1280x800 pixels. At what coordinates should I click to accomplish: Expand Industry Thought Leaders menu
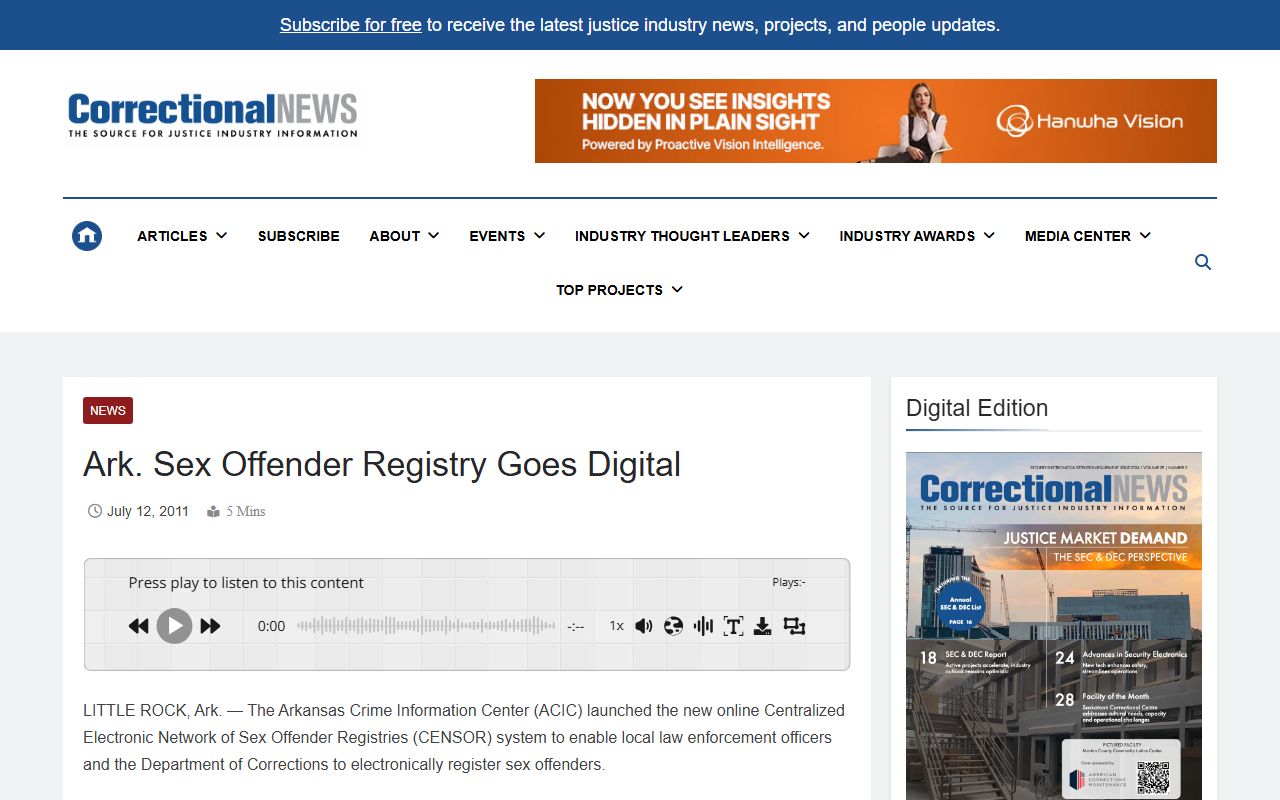pos(692,236)
